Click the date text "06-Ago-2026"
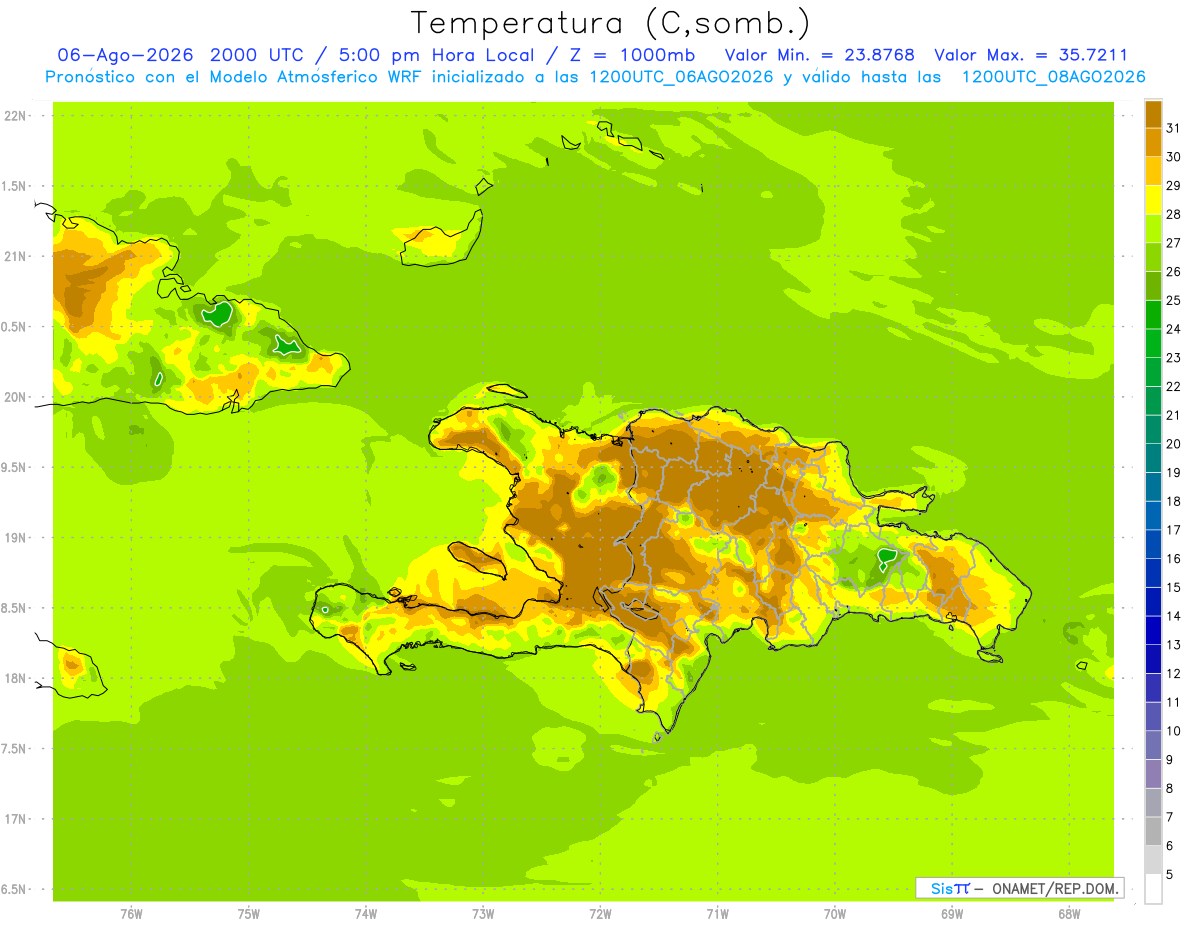 (126, 55)
